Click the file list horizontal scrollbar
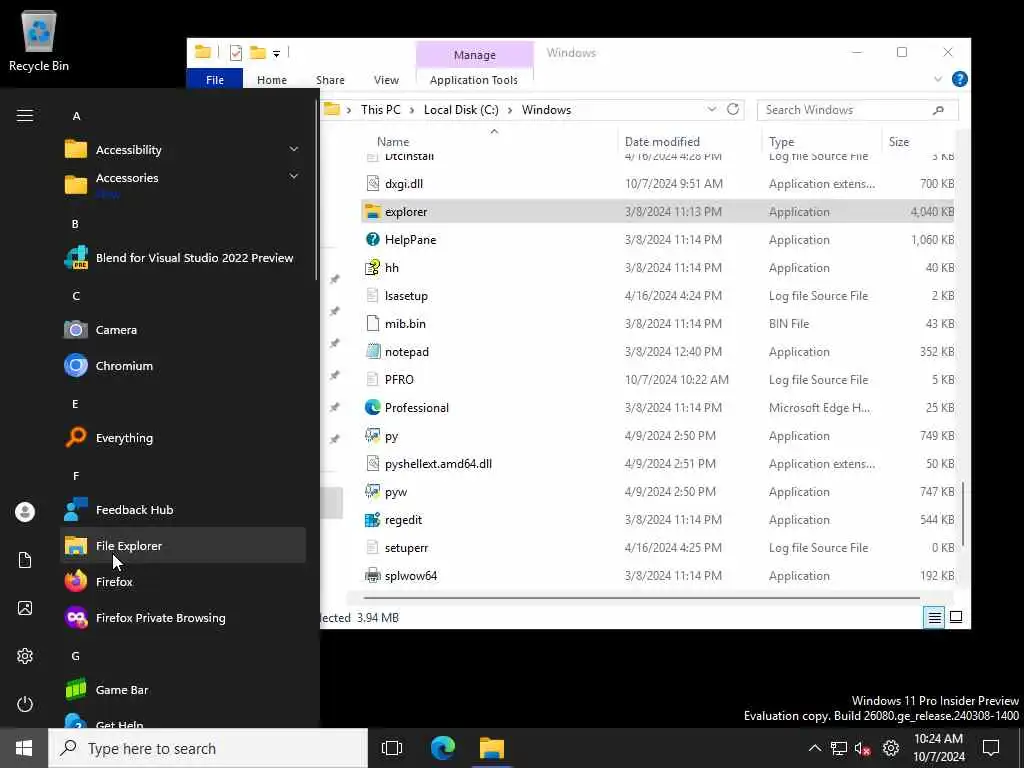Image resolution: width=1024 pixels, height=768 pixels. tap(641, 597)
